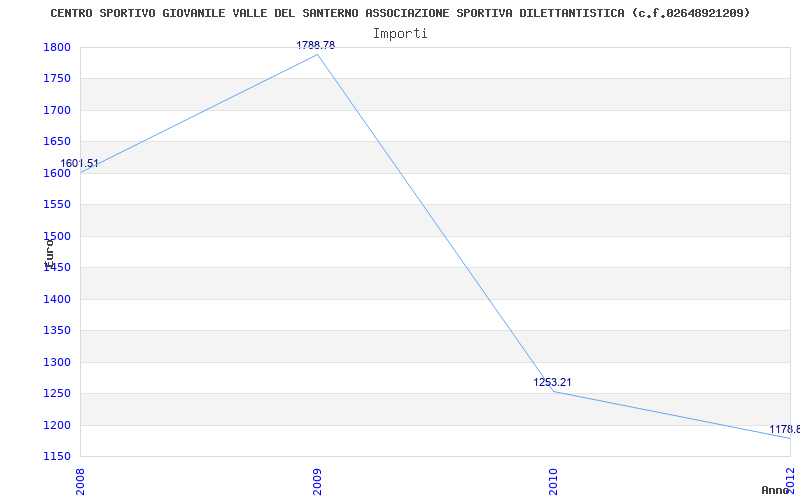
Task: Select the 2008 x-axis label
Action: coord(81,481)
